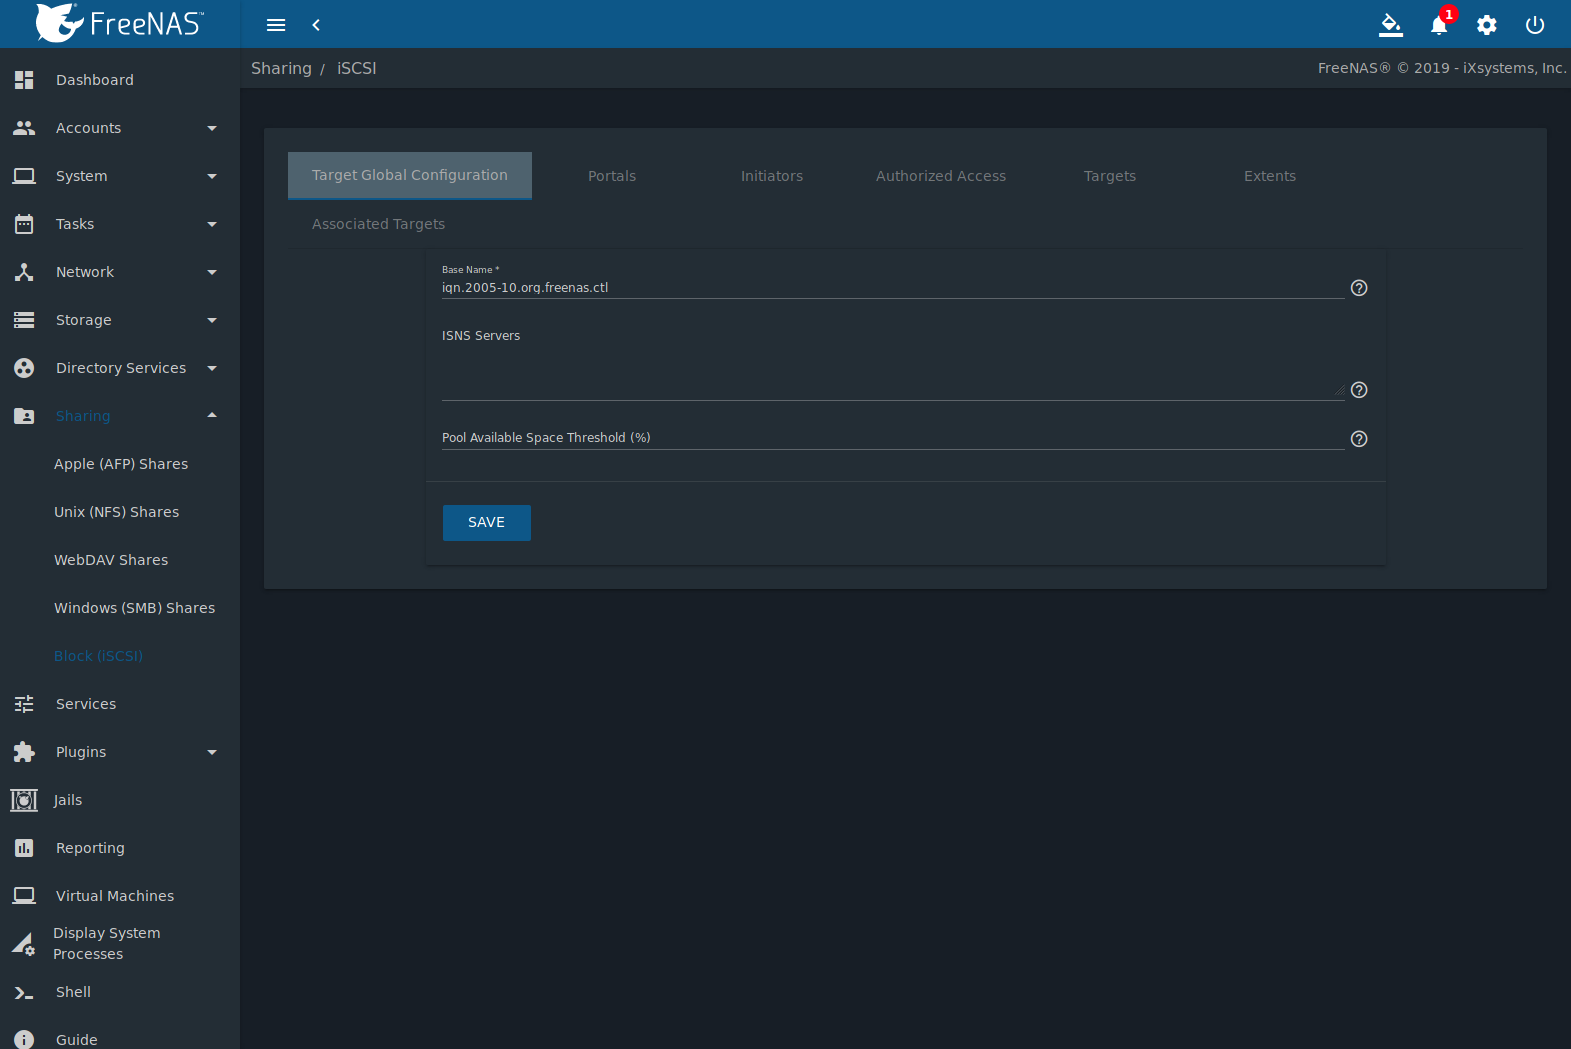Viewport: 1571px width, 1049px height.
Task: Click the power button icon
Action: [1535, 25]
